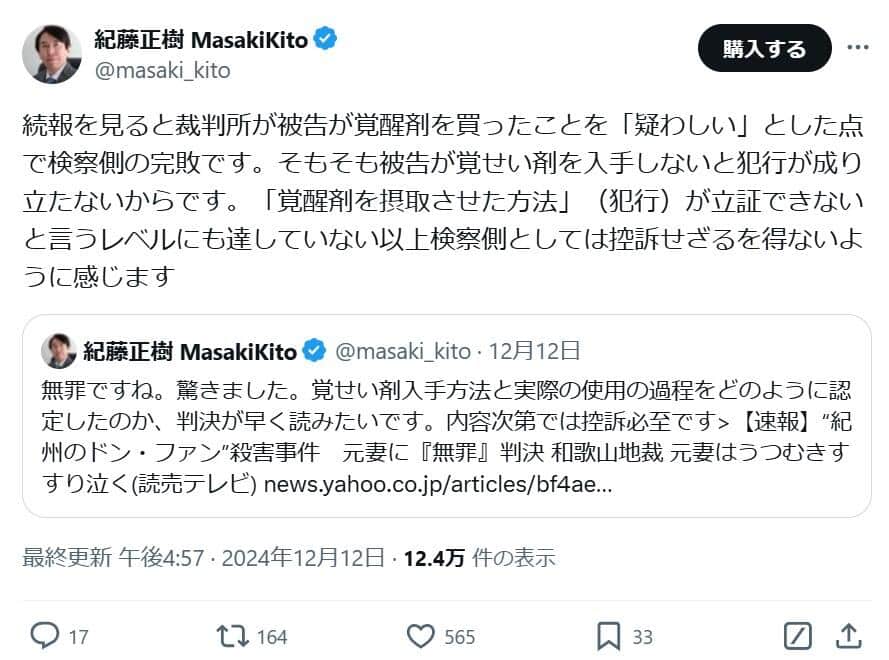Click the repost count 164
This screenshot has height=660, width=889.
270,635
